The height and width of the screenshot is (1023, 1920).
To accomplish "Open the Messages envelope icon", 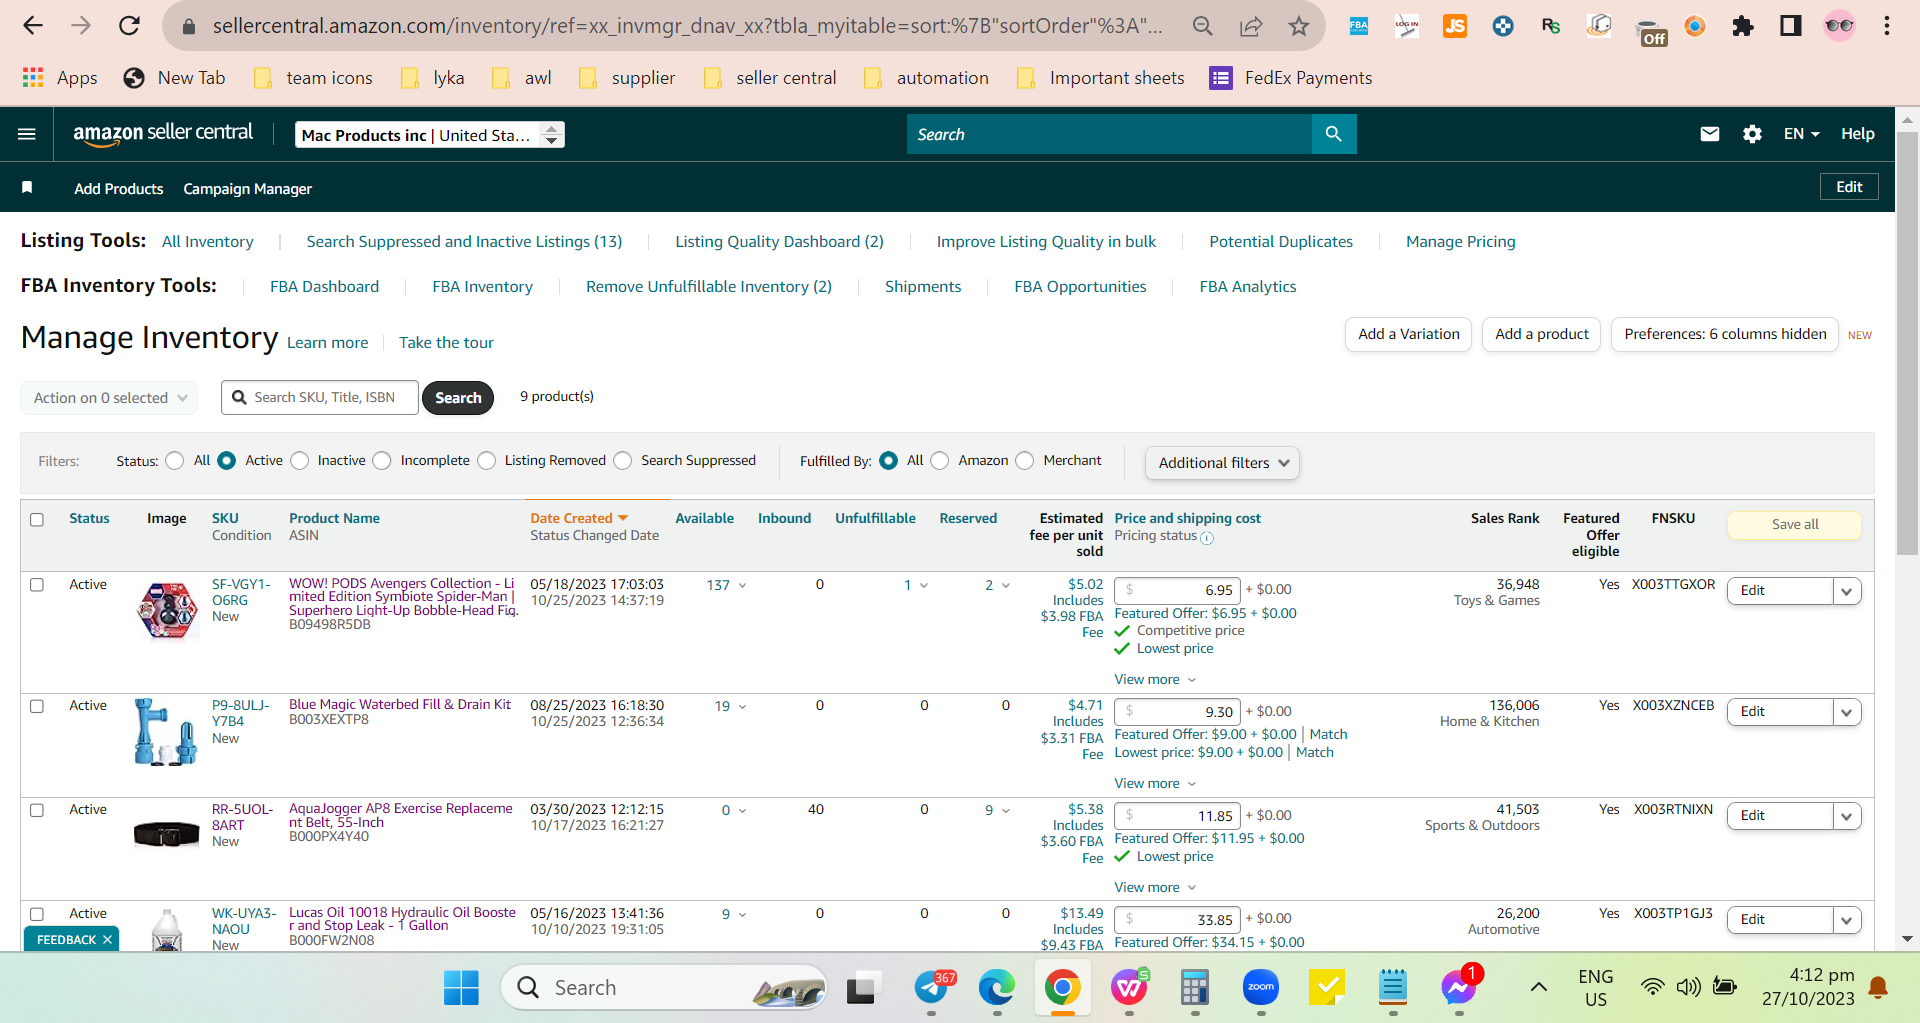I will click(x=1710, y=134).
